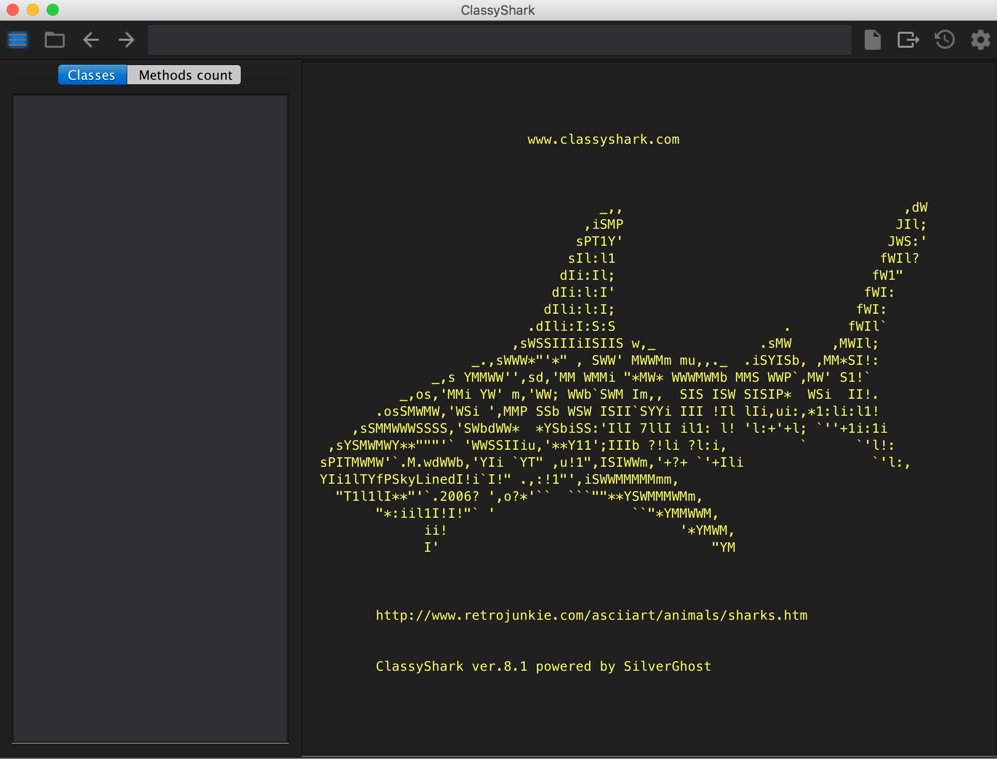Click the www.classyshark.com text
997x759 pixels.
[x=603, y=139]
